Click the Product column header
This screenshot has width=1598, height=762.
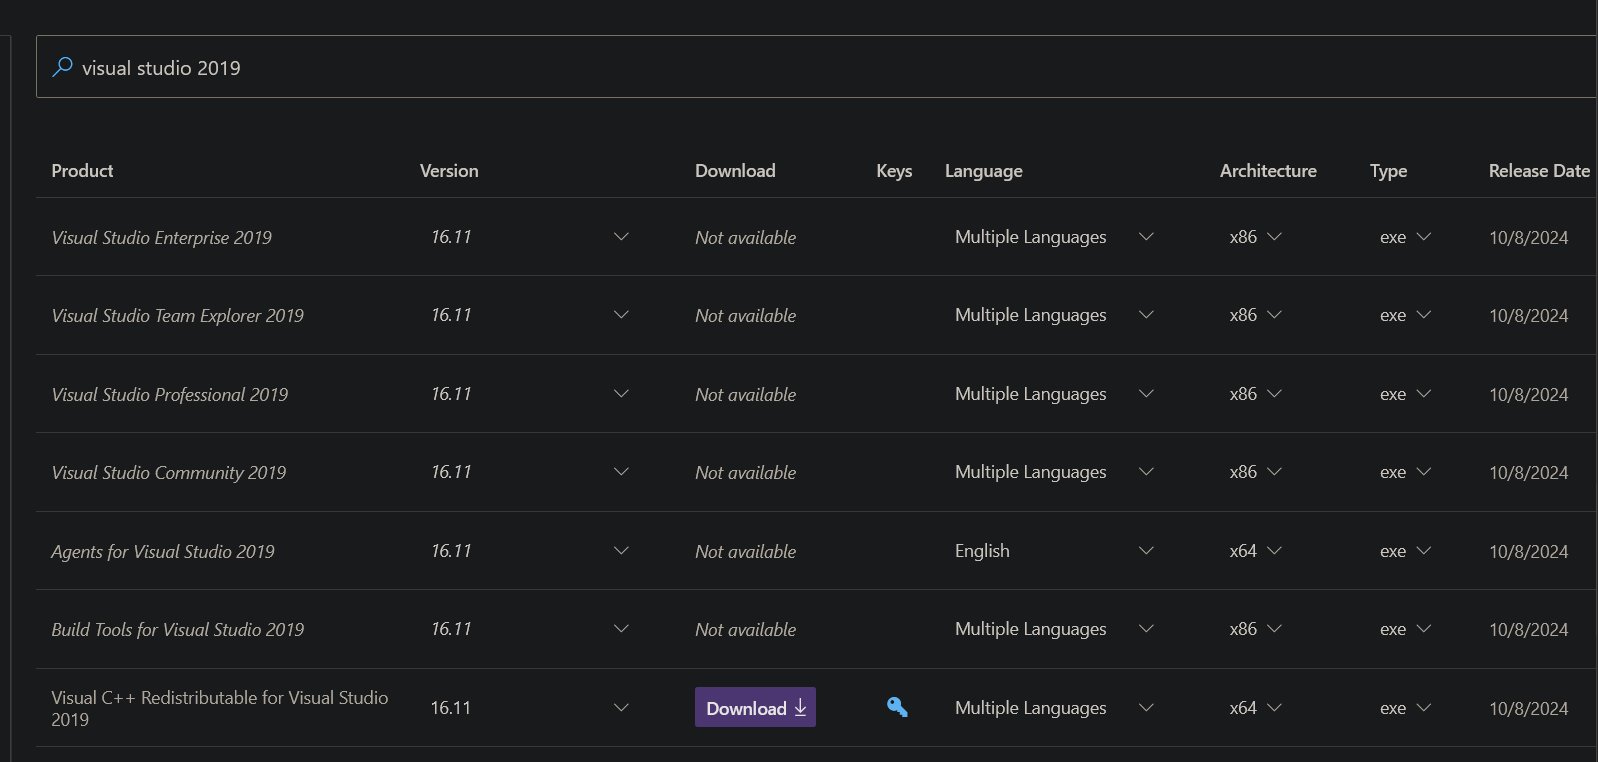[82, 171]
